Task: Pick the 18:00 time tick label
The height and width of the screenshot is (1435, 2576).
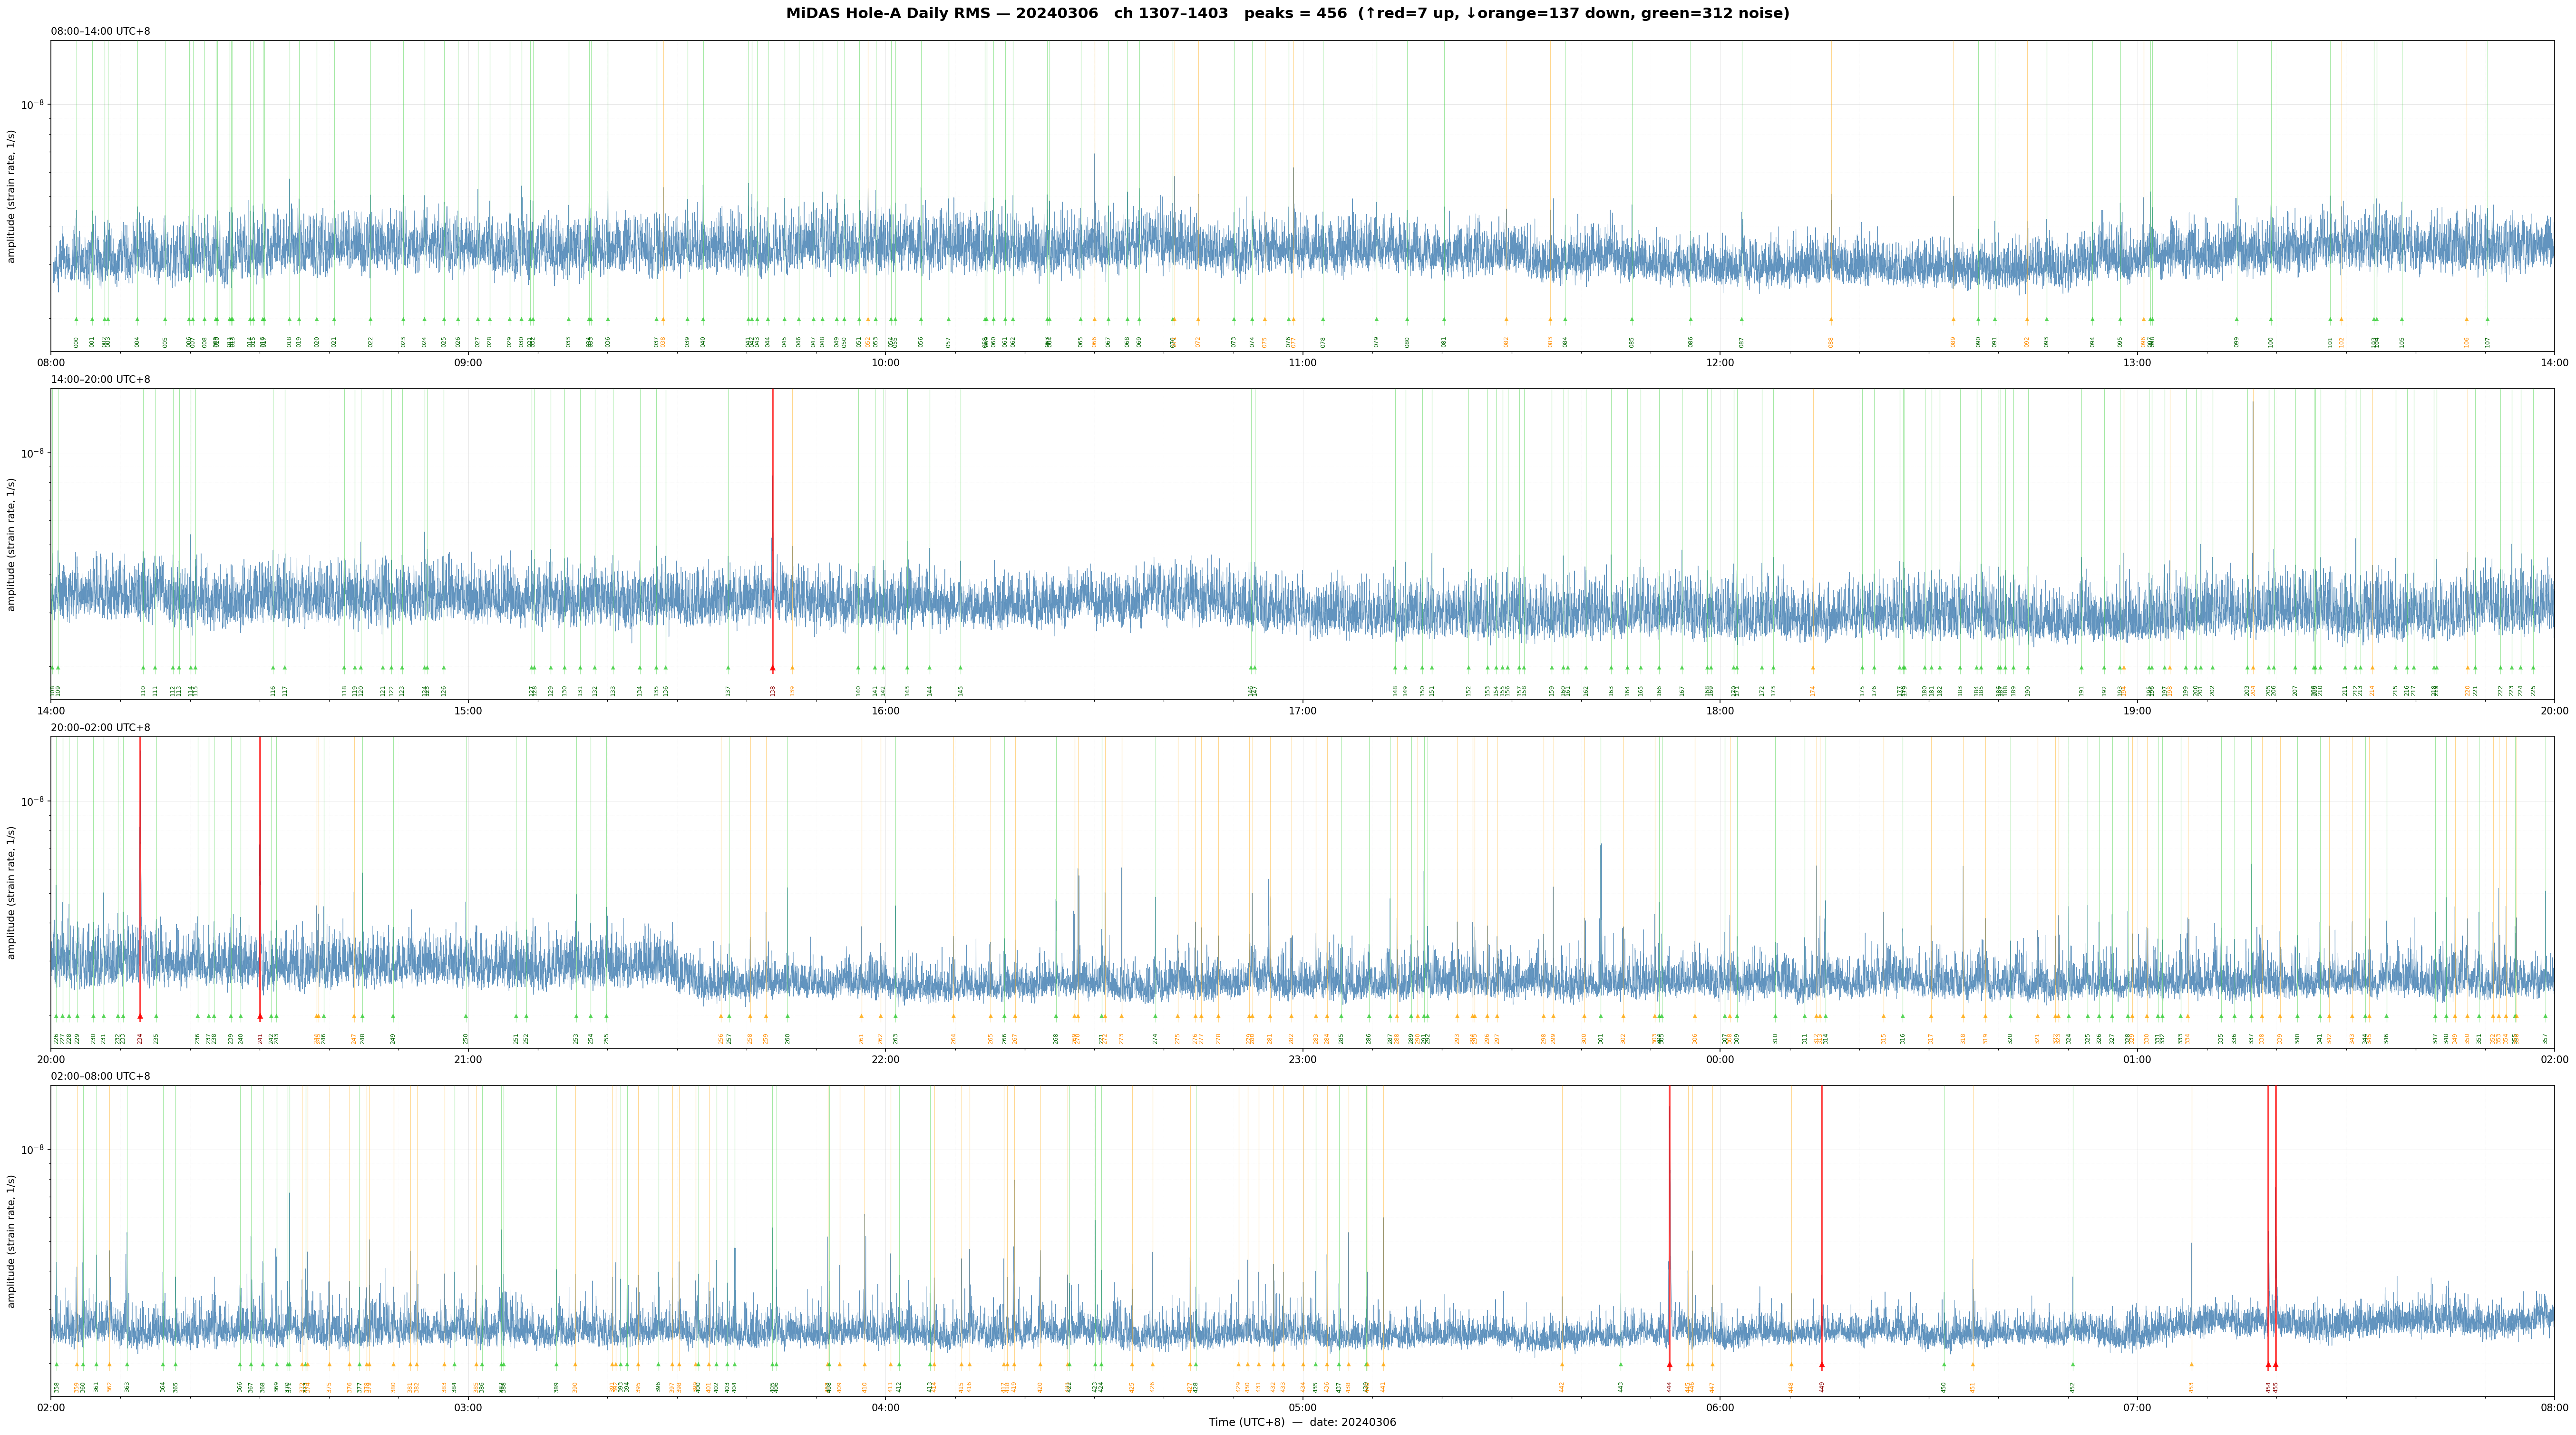Action: [x=1720, y=711]
